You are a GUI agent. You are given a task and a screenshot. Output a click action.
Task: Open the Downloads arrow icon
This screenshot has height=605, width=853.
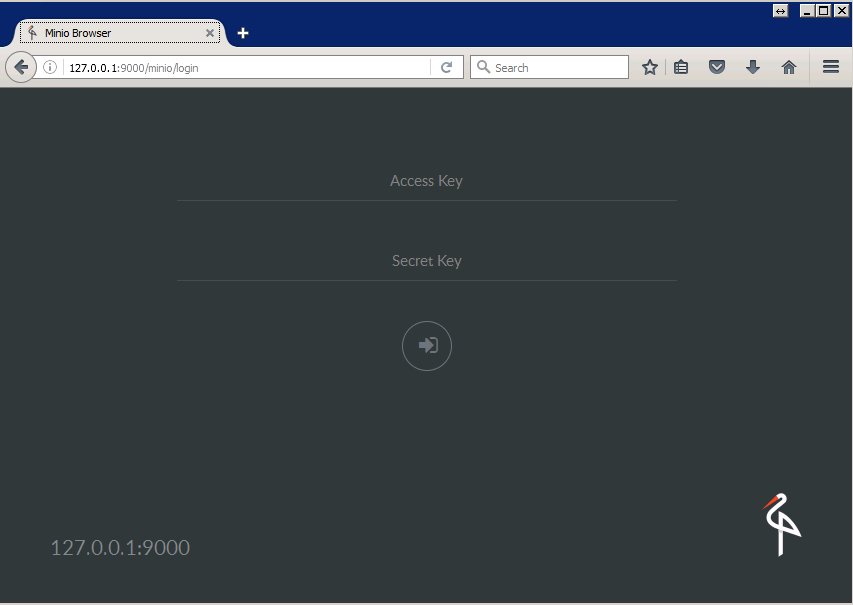[752, 67]
